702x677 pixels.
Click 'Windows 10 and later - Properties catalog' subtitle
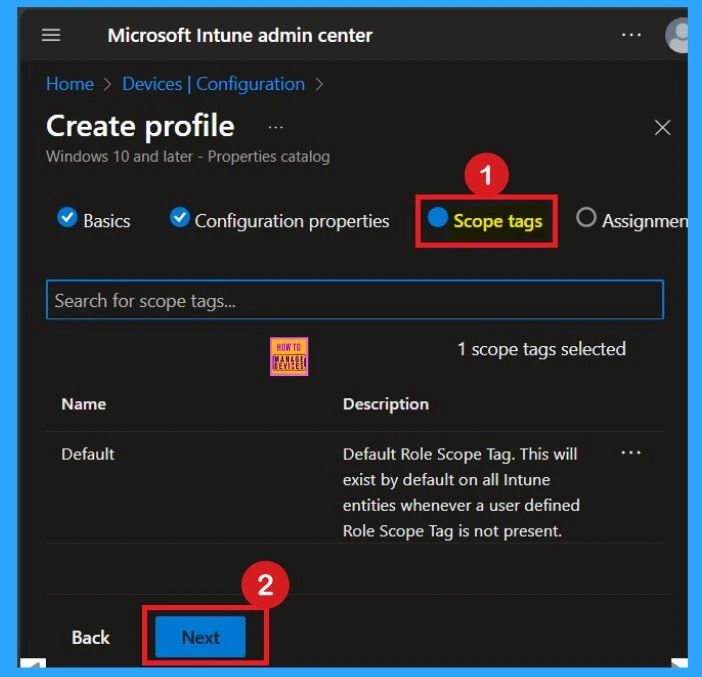pos(188,157)
